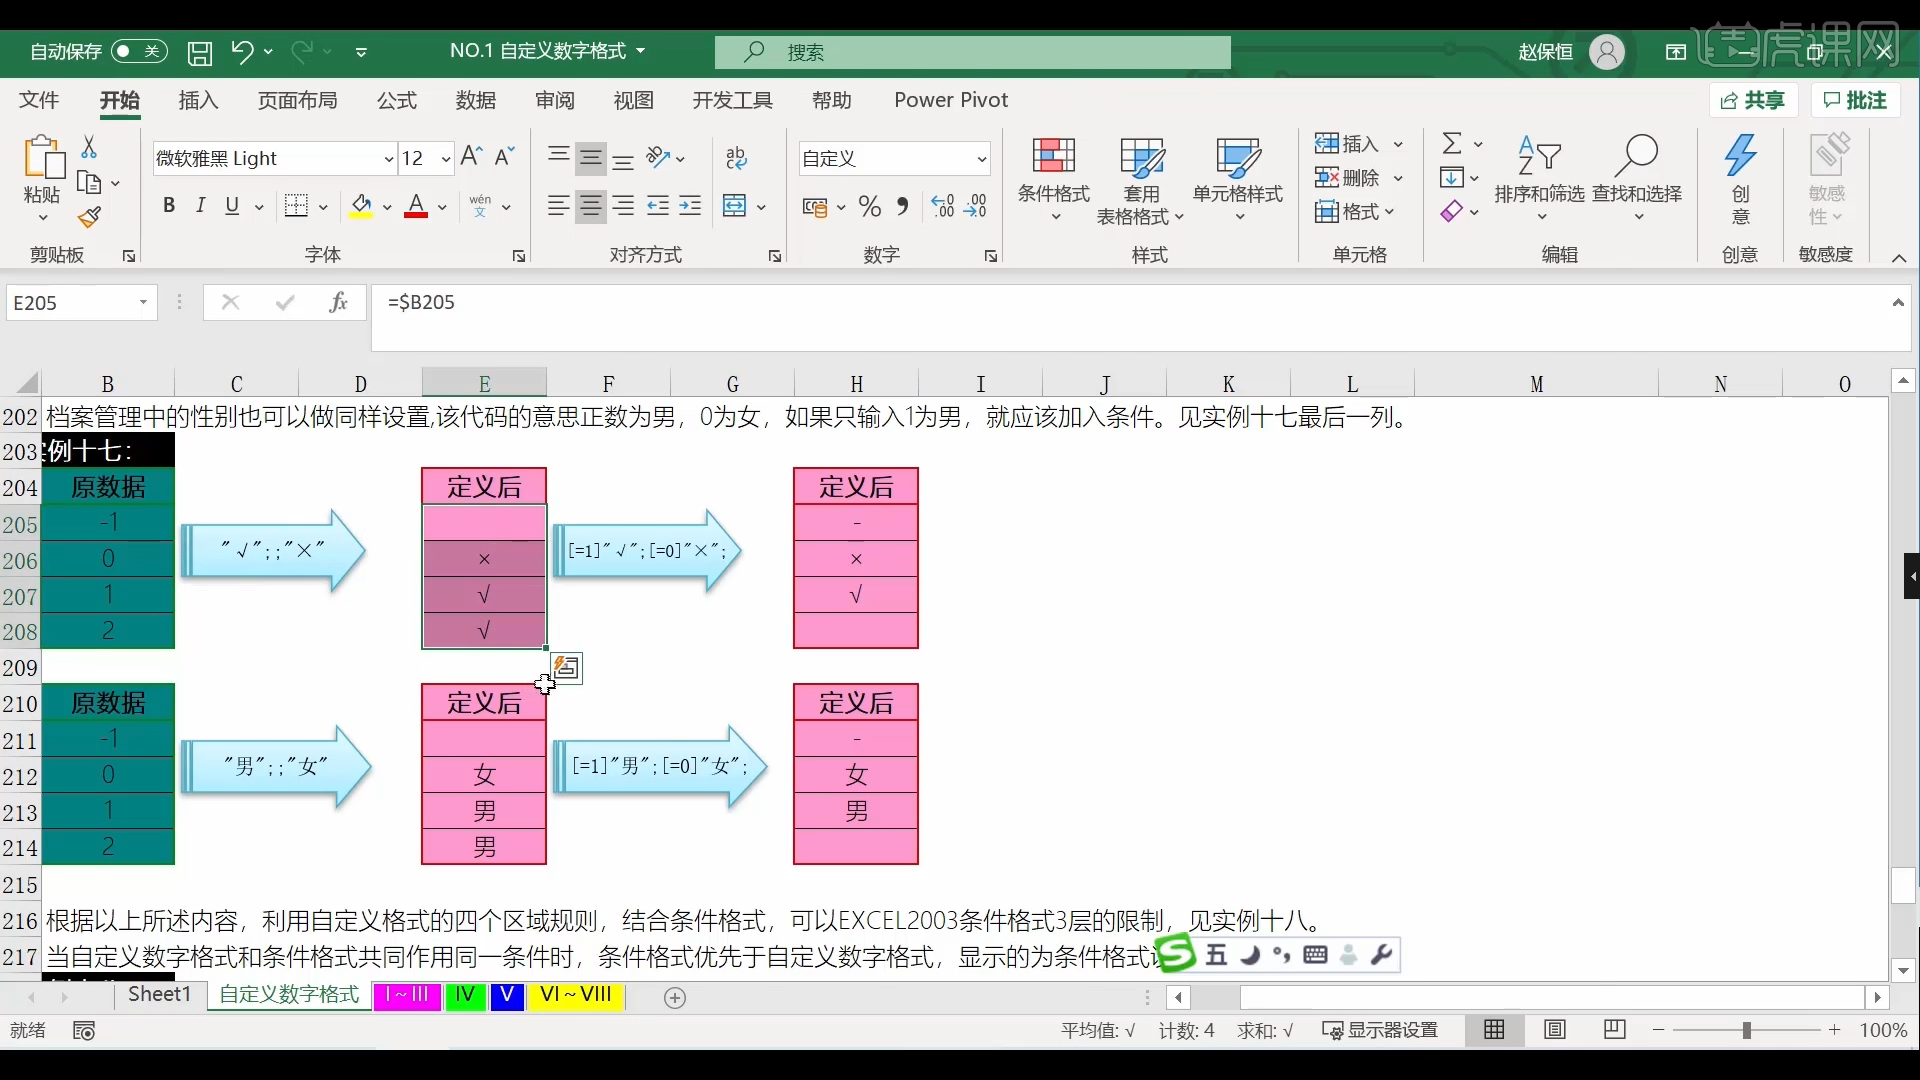Switch off 自动保存 toggle
The height and width of the screenshot is (1080, 1920).
click(138, 52)
